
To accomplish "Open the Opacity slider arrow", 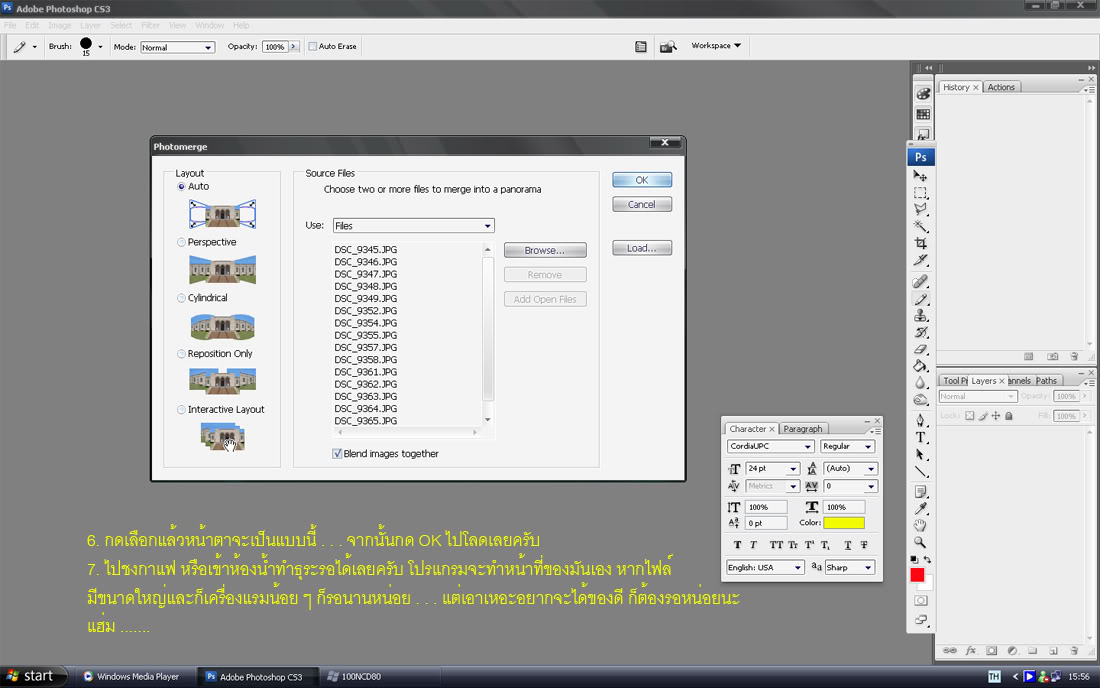I will click(x=293, y=47).
